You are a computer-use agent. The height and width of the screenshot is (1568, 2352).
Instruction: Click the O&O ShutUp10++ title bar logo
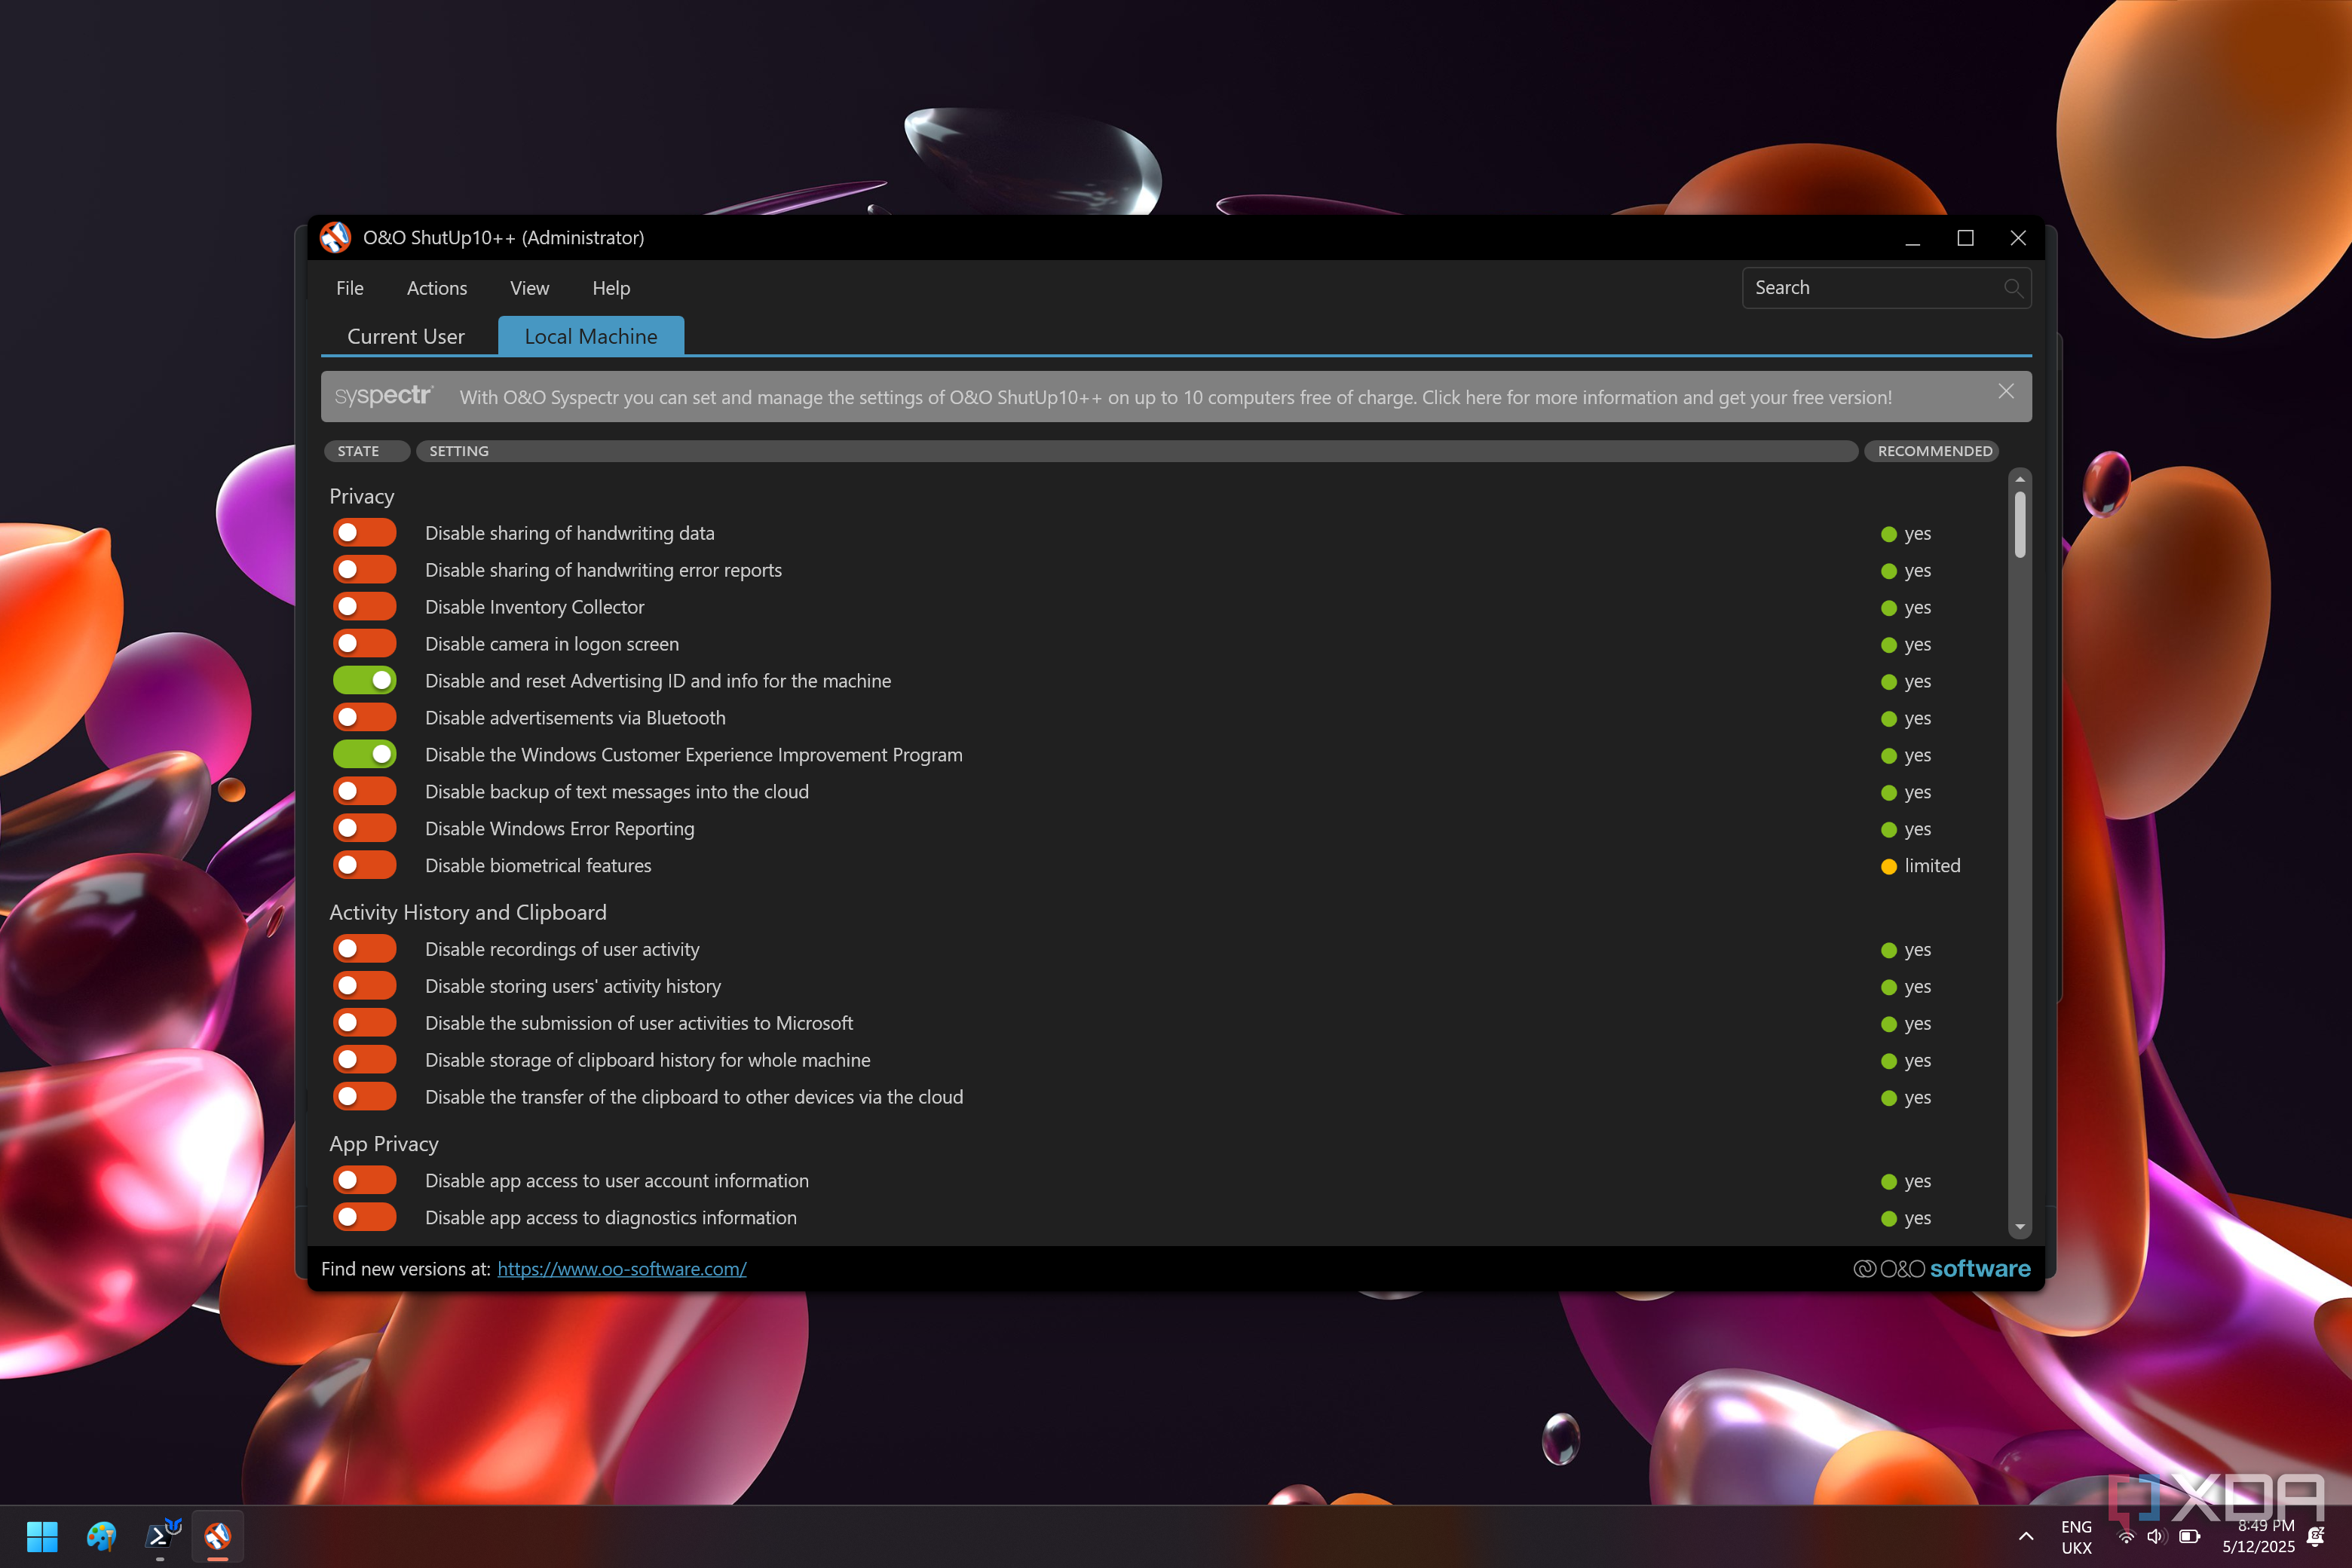pyautogui.click(x=335, y=237)
